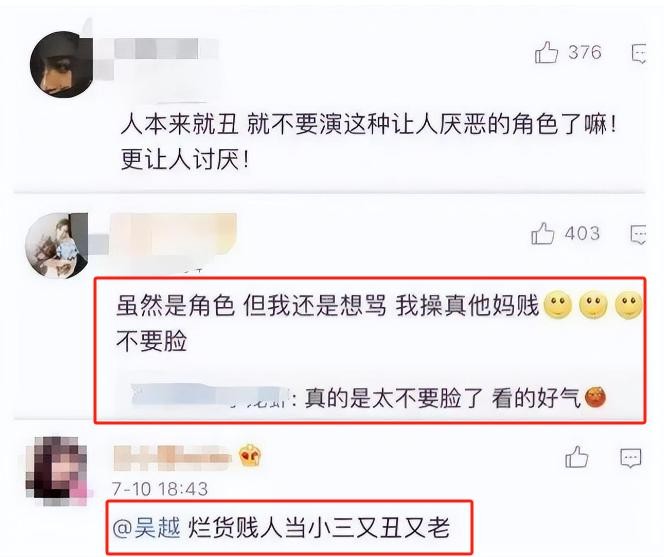This screenshot has height=557, width=664.
Task: Like the comment with 403 likes
Action: 543,233
